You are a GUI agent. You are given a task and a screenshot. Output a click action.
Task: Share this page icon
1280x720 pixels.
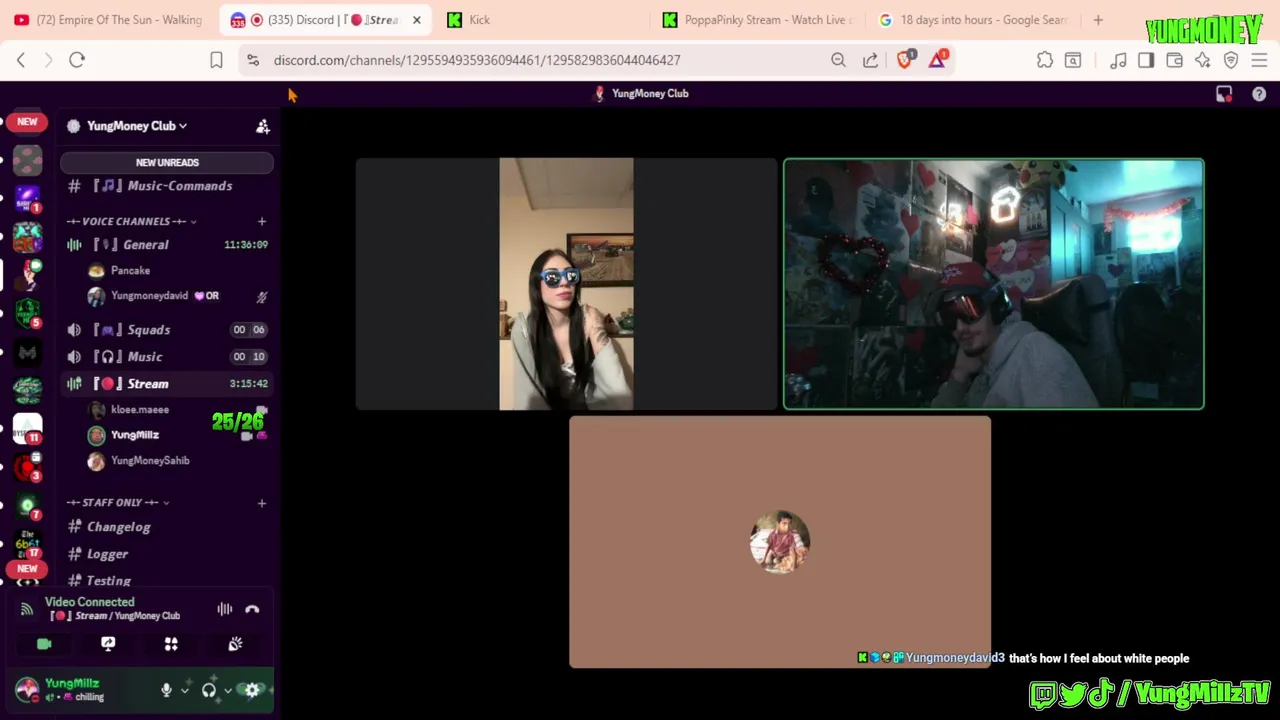(x=871, y=60)
